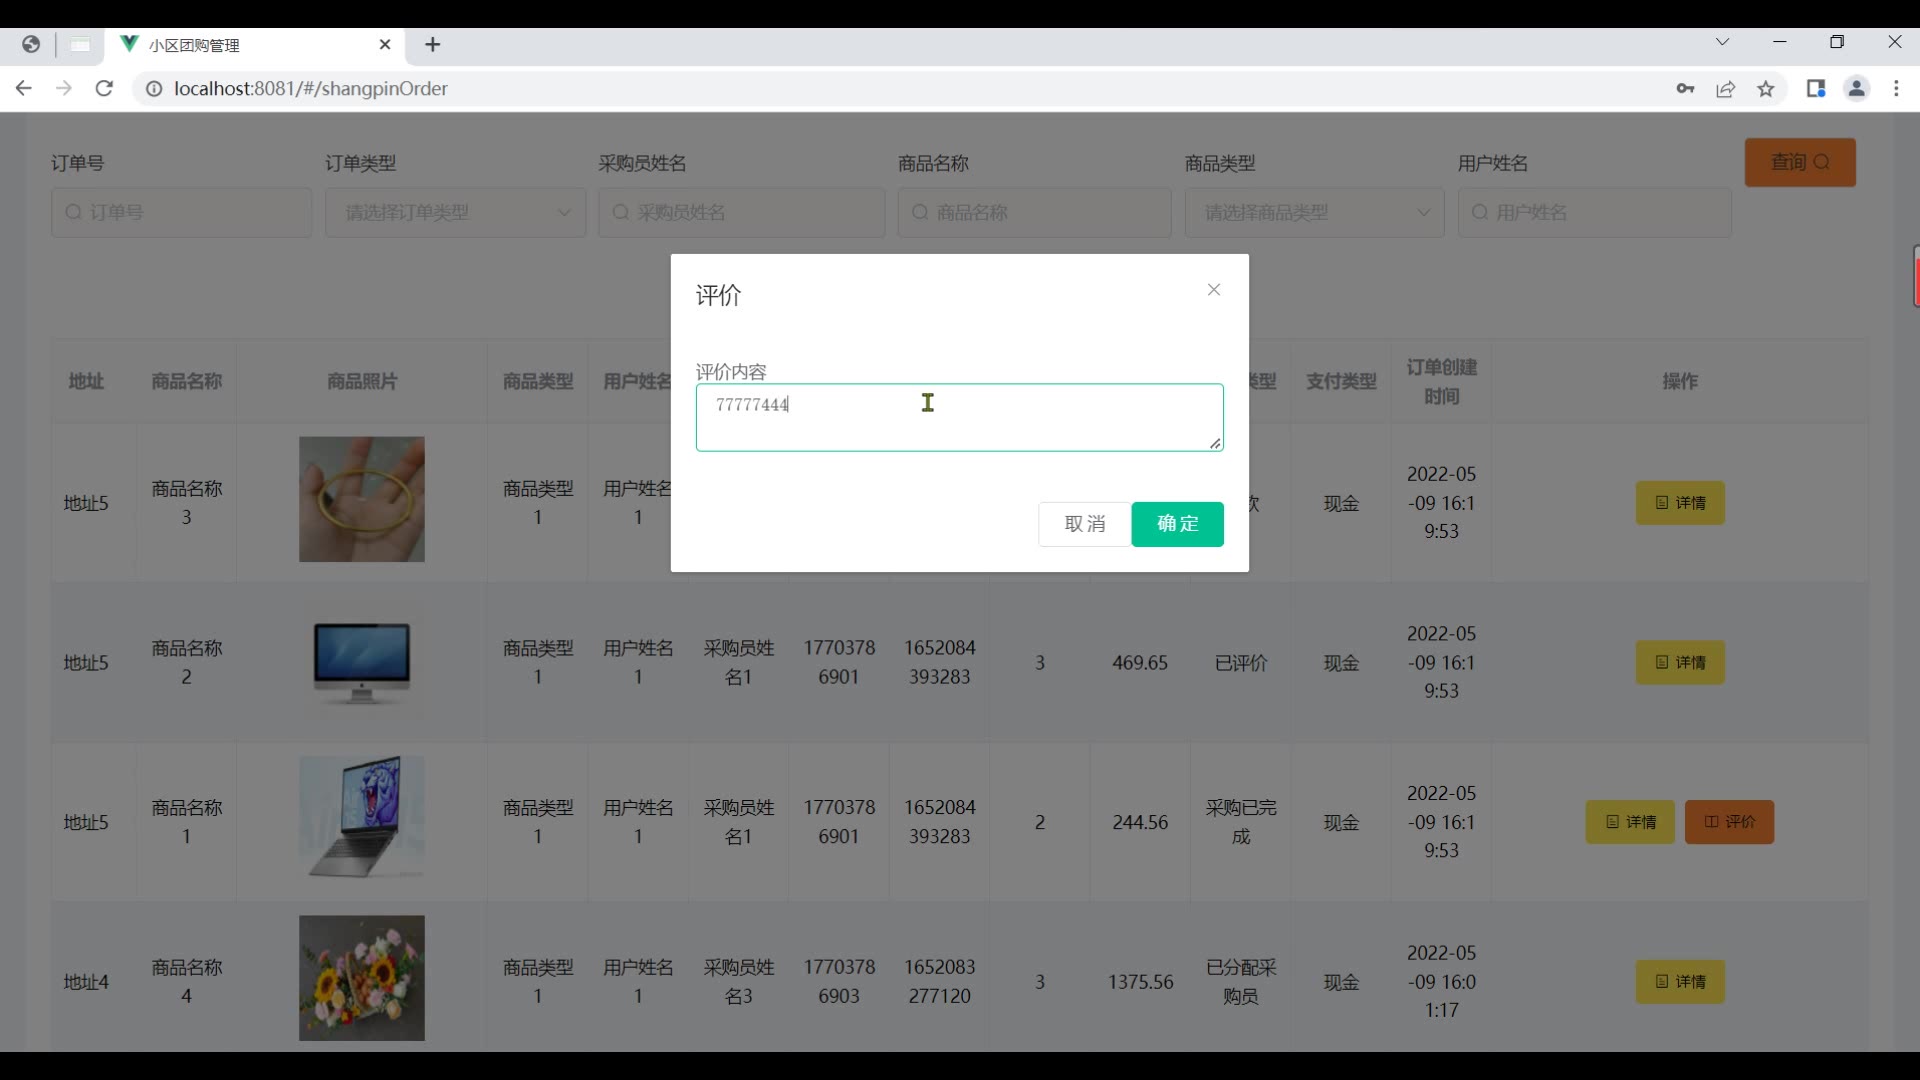Open share page icon in address bar
Image resolution: width=1920 pixels, height=1080 pixels.
1726,88
